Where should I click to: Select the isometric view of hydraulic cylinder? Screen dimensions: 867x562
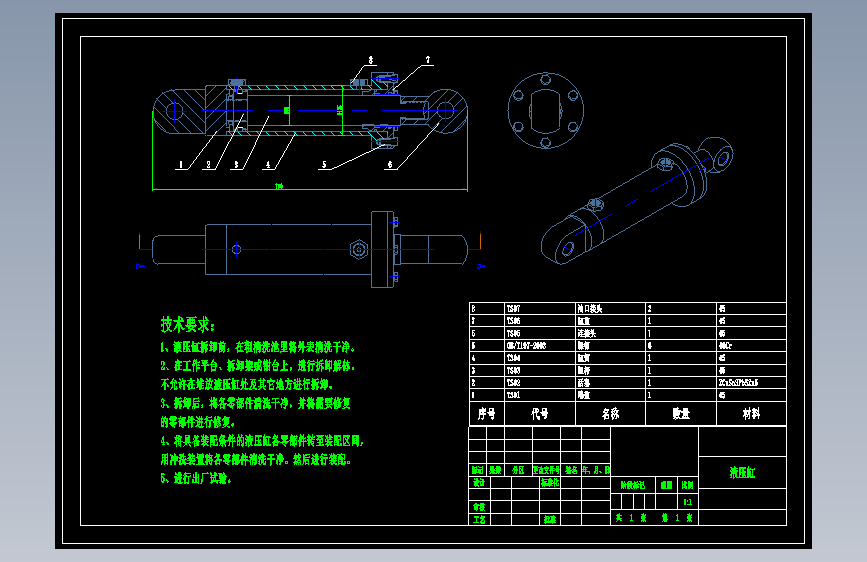click(x=637, y=201)
